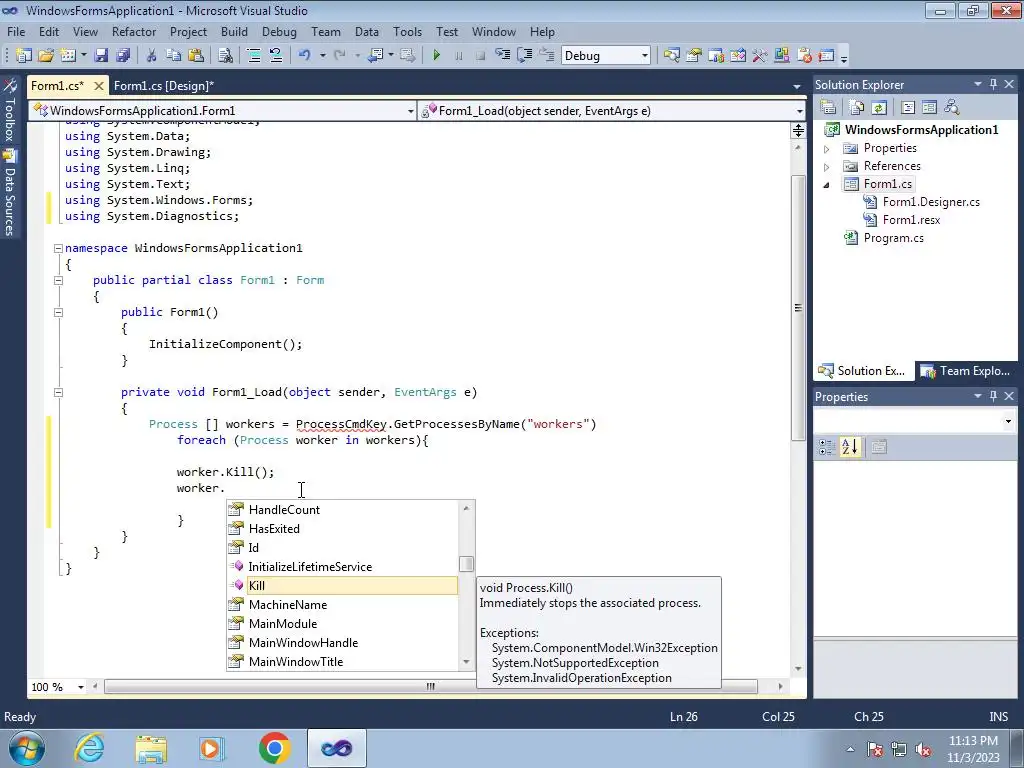
Task: Start debugging with the green play icon
Action: [436, 56]
